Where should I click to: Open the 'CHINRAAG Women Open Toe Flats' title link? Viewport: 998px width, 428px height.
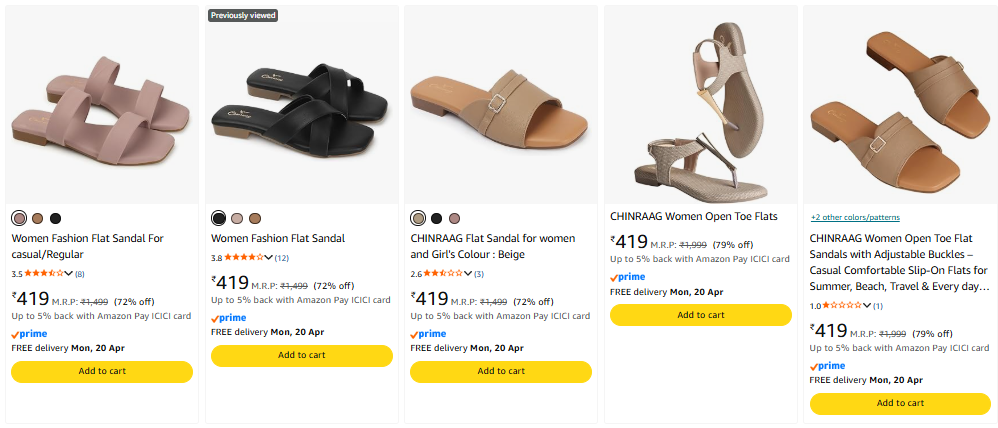694,216
